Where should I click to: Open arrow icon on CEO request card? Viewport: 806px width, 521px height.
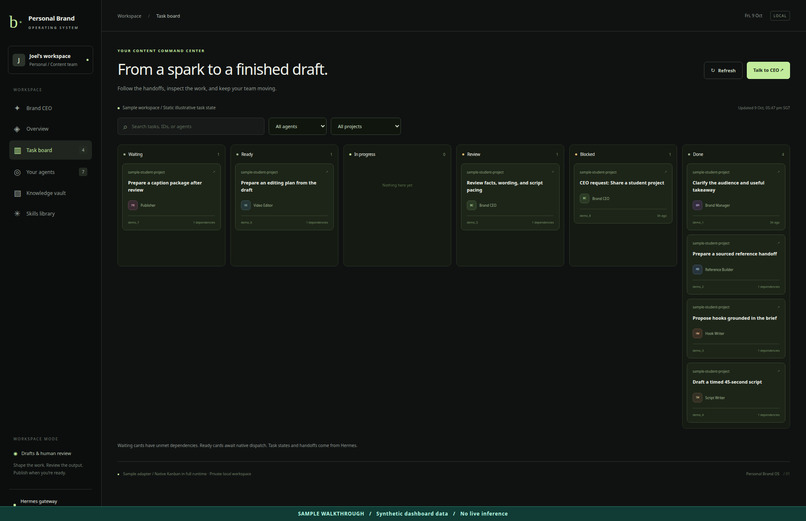666,172
